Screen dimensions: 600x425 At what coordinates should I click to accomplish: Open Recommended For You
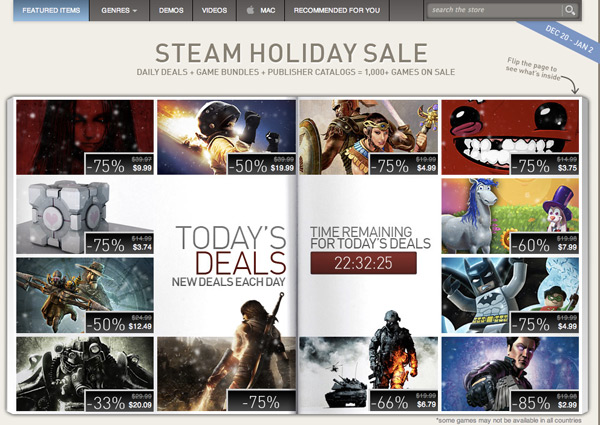coord(337,10)
